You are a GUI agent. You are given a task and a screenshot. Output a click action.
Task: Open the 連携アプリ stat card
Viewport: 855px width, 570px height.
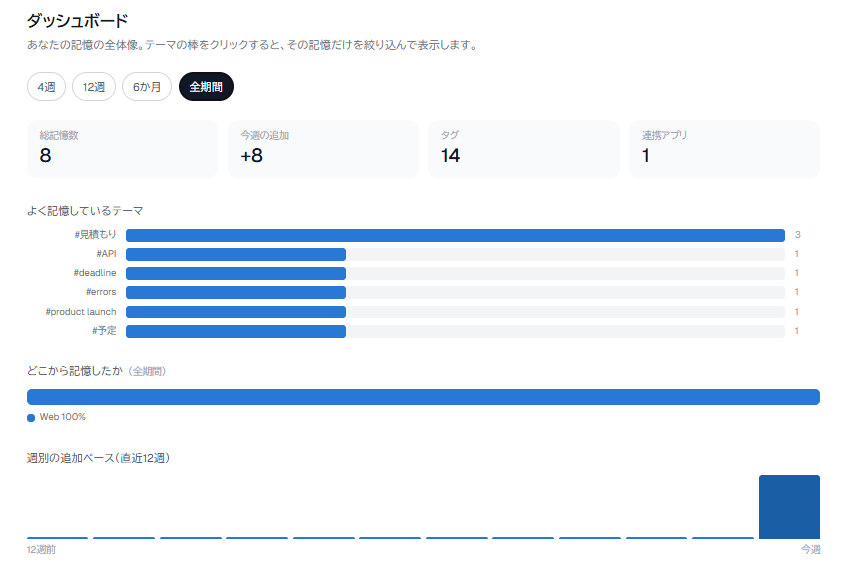click(x=725, y=149)
